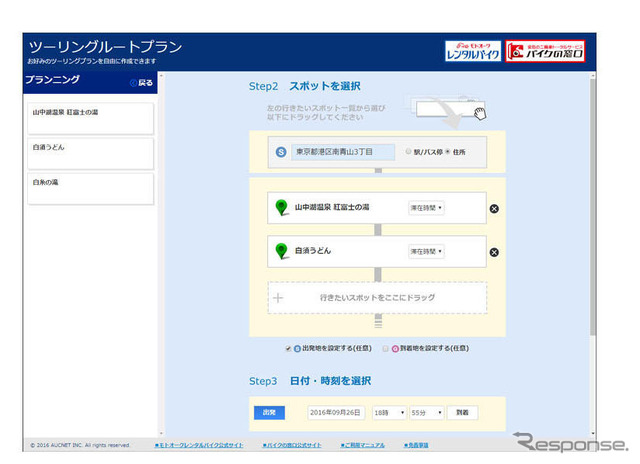Open バイクの窓口公式サイト footer link
The height and width of the screenshot is (464, 640).
pos(292,445)
